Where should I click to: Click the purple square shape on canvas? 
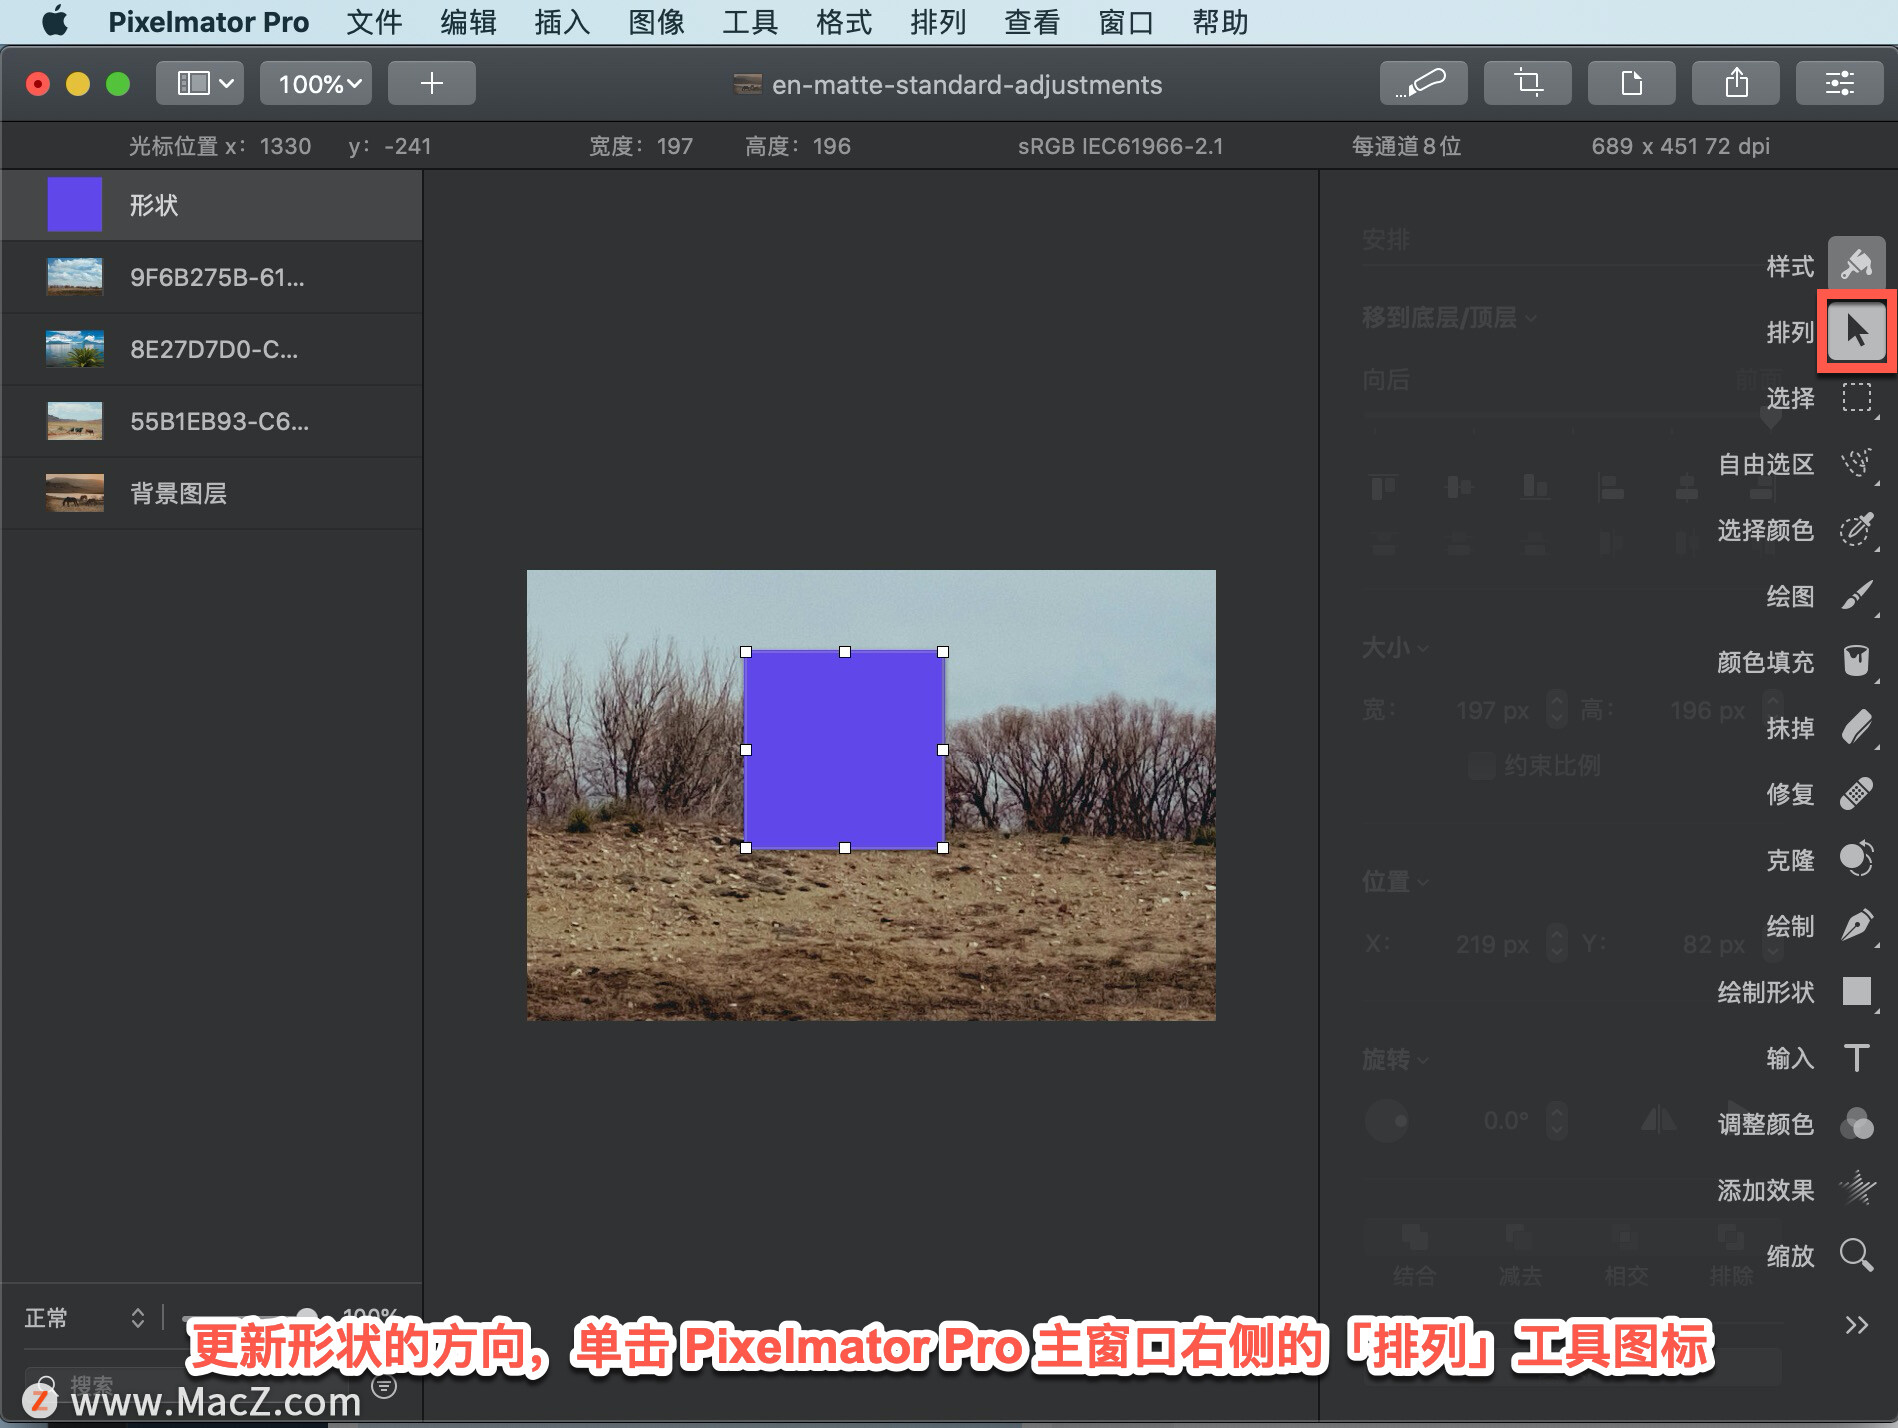[x=844, y=750]
